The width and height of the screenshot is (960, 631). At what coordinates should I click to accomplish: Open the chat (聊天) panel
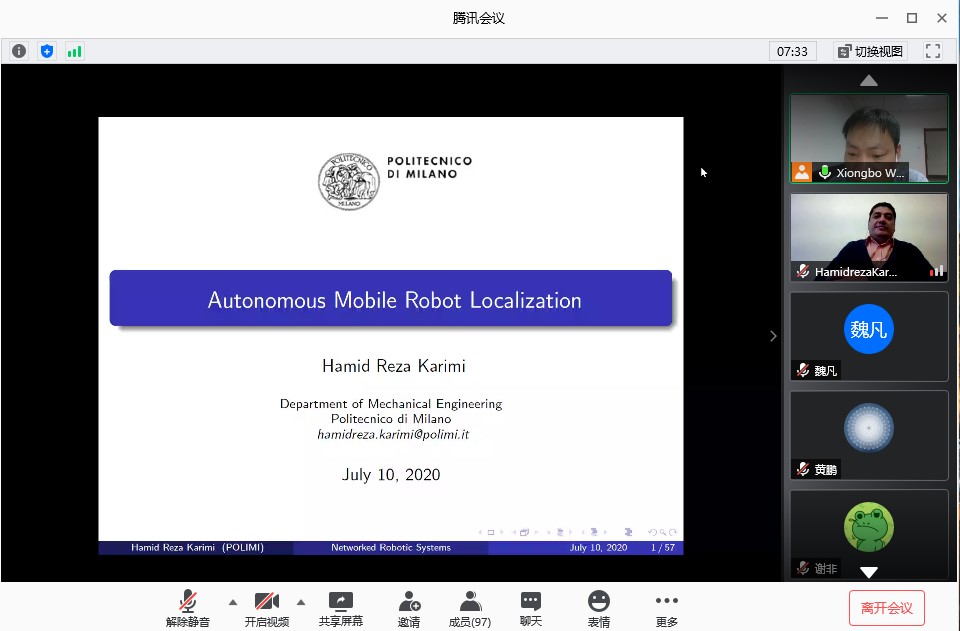pyautogui.click(x=530, y=607)
